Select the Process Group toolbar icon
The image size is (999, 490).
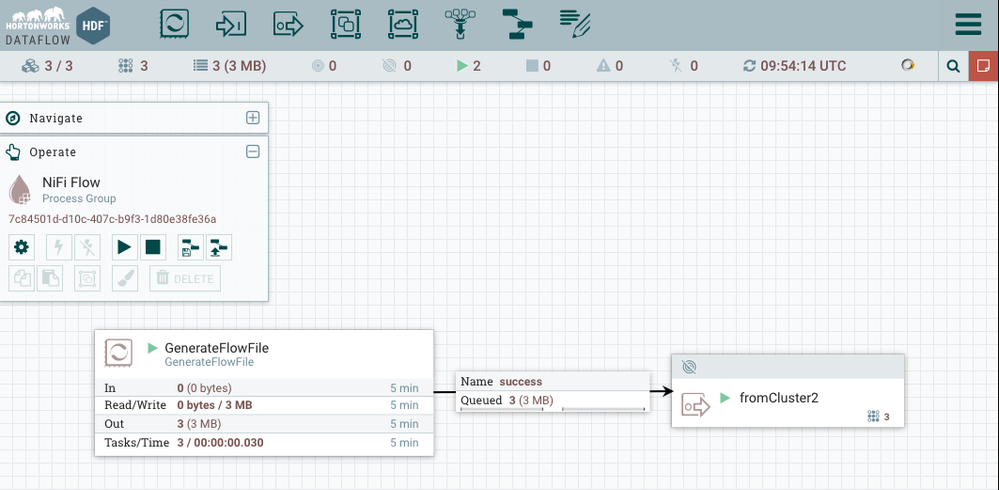pos(346,23)
